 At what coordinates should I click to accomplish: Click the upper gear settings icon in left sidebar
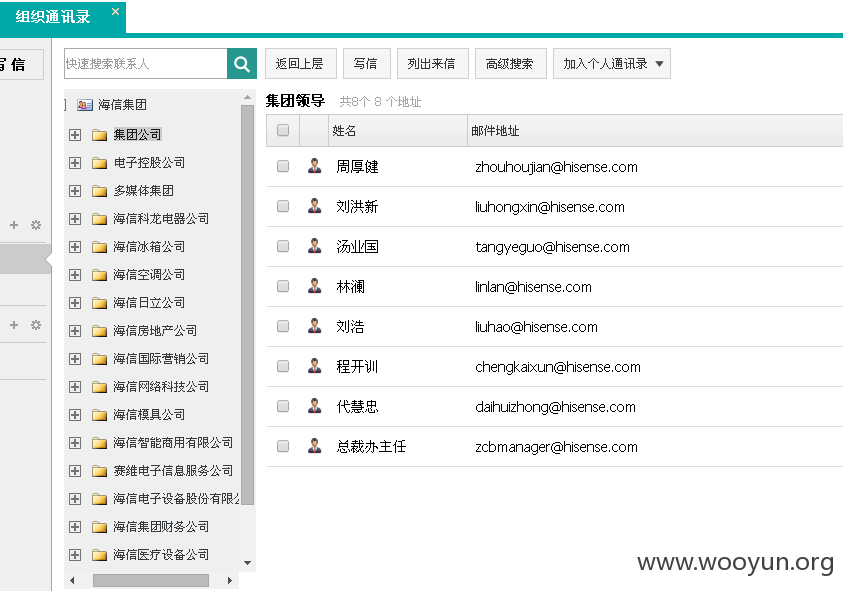(x=36, y=225)
